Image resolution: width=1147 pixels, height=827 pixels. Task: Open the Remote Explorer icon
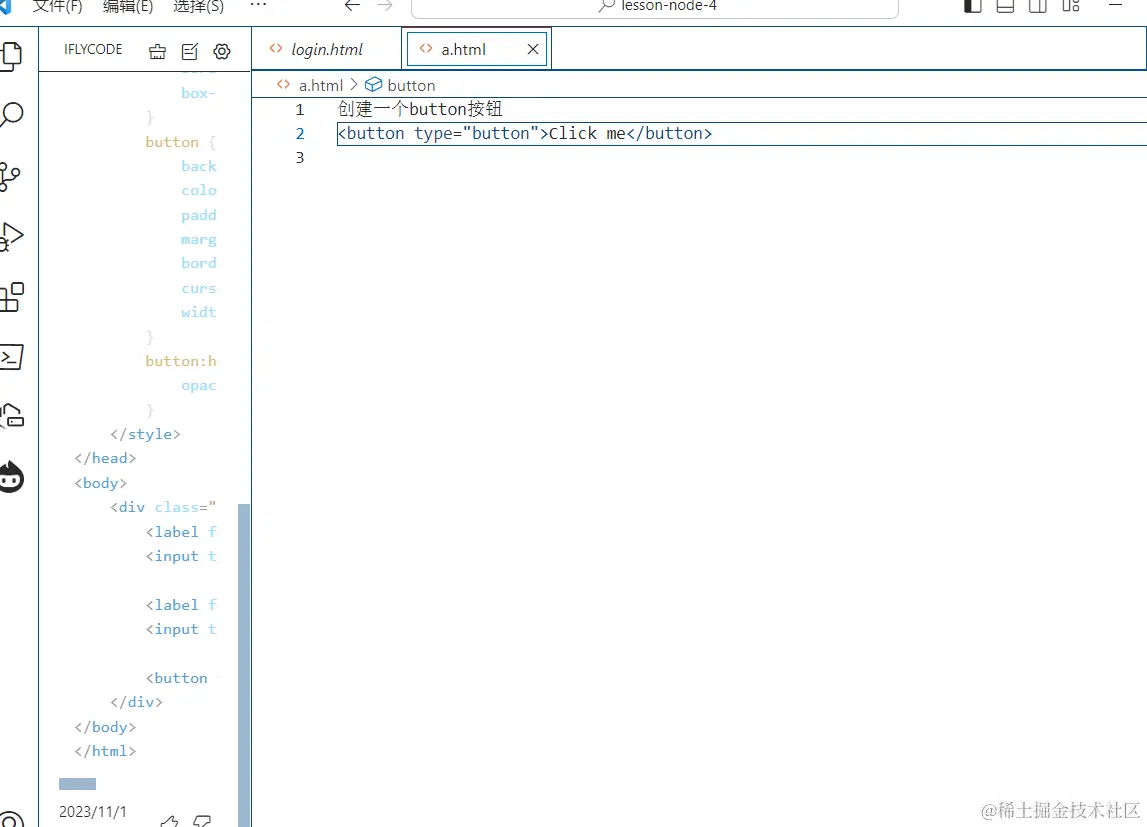pyautogui.click(x=11, y=415)
